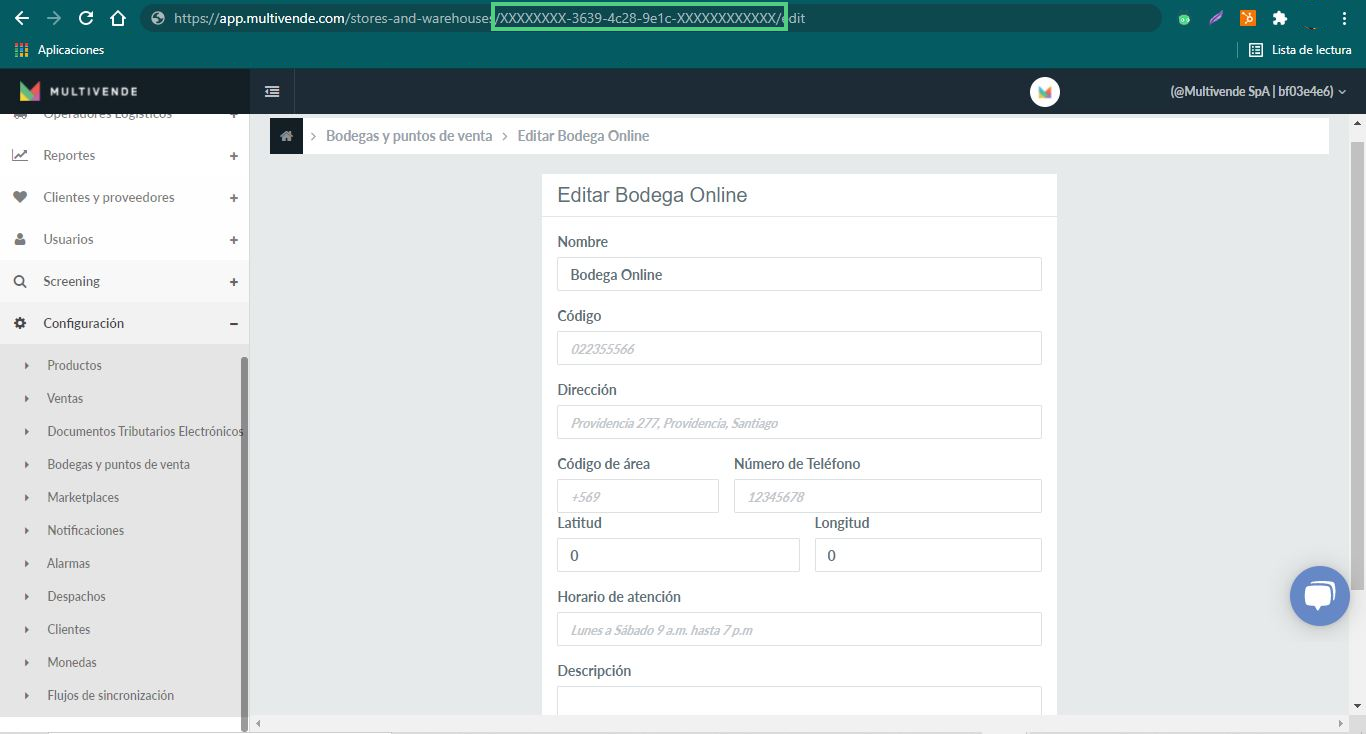Click the round Multivende avatar icon

pos(1044,92)
